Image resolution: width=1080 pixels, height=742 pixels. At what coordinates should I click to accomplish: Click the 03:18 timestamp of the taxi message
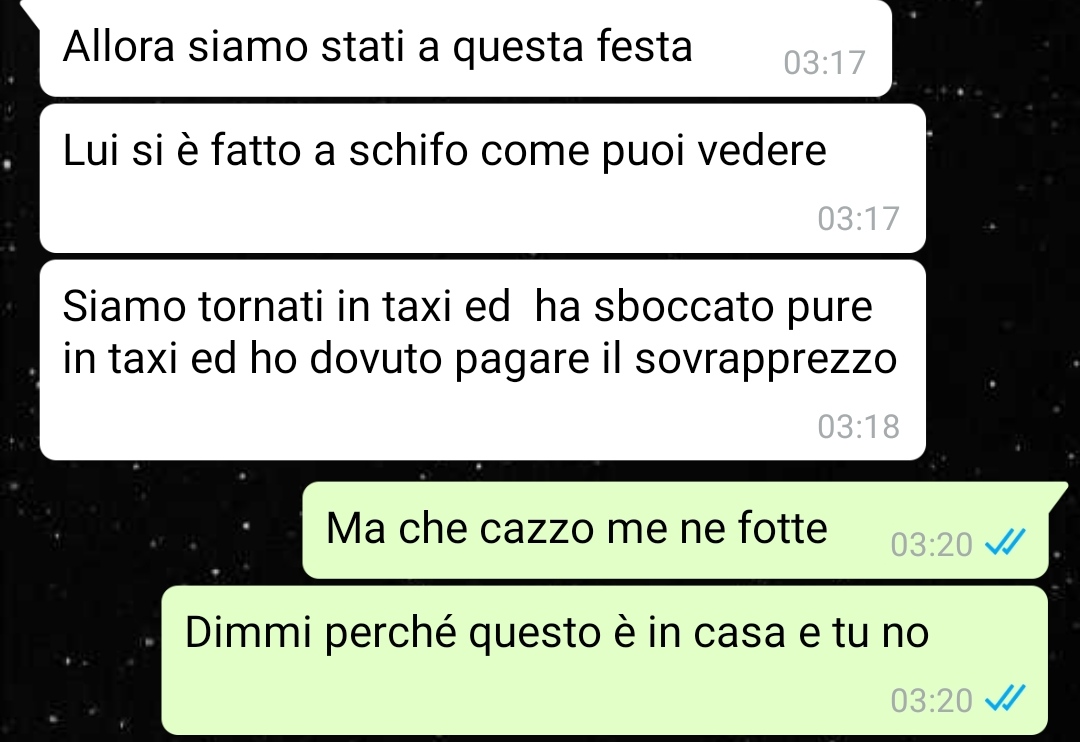coord(858,426)
